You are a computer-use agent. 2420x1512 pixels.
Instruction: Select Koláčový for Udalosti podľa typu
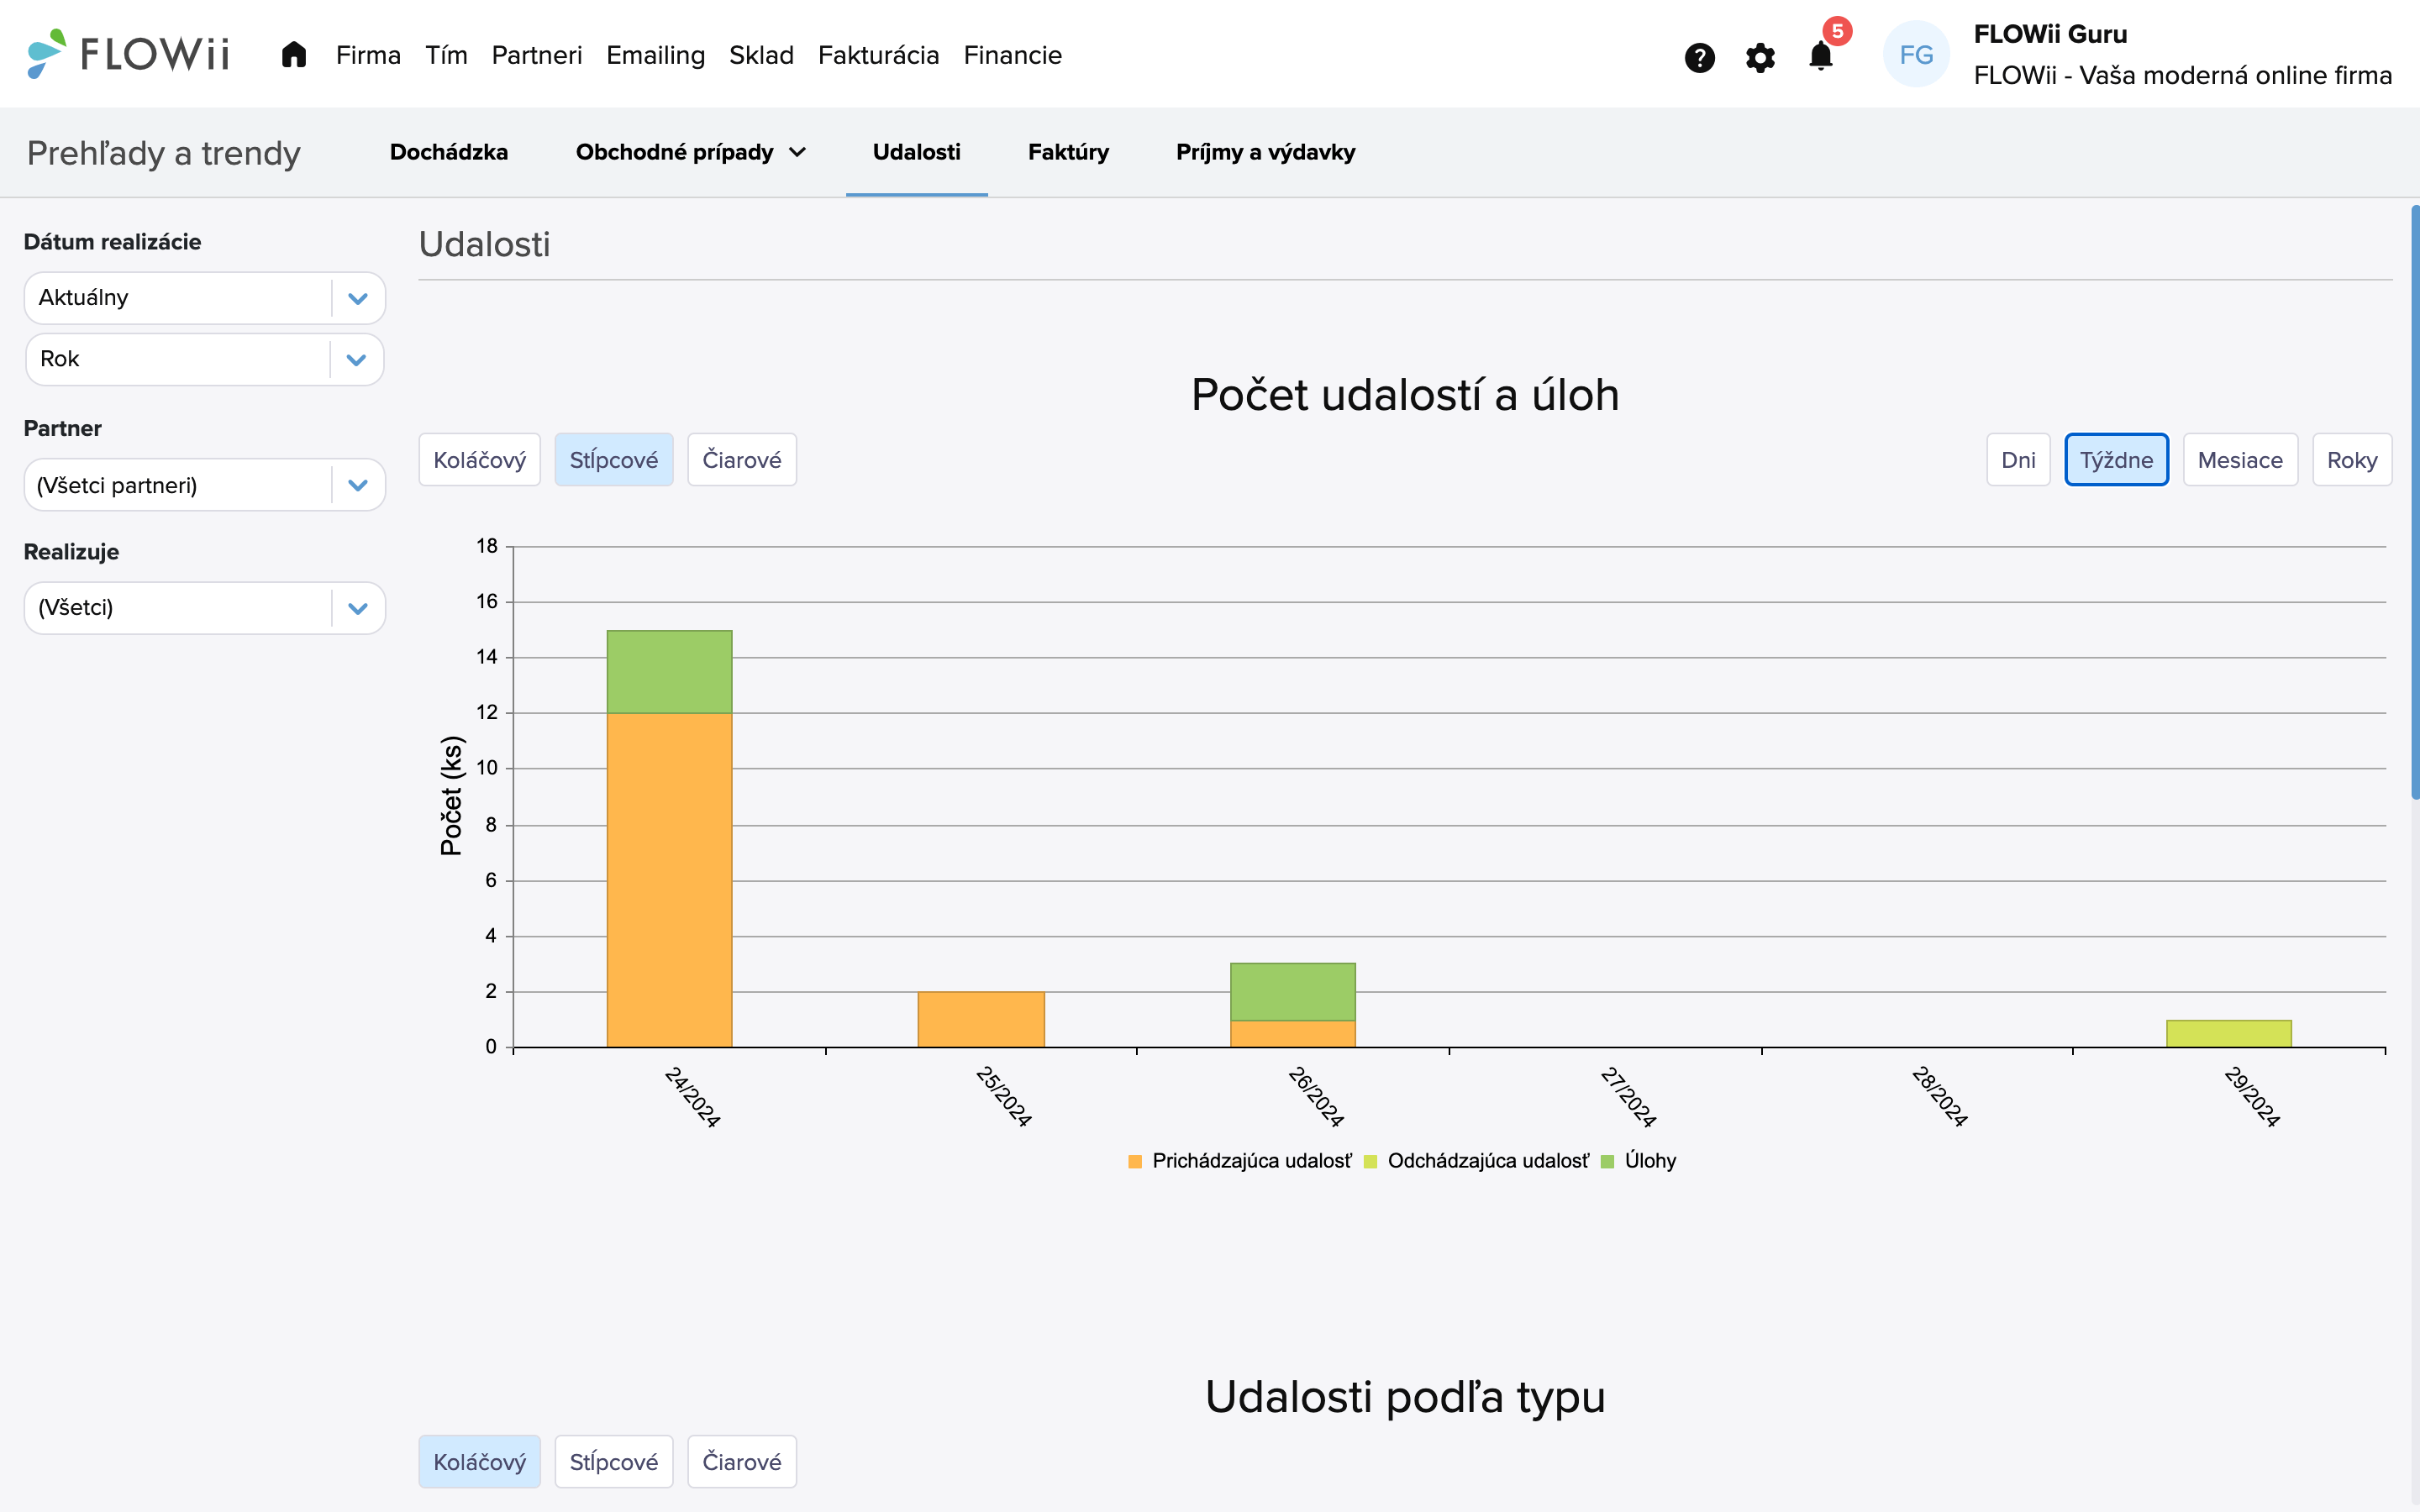(x=479, y=1462)
